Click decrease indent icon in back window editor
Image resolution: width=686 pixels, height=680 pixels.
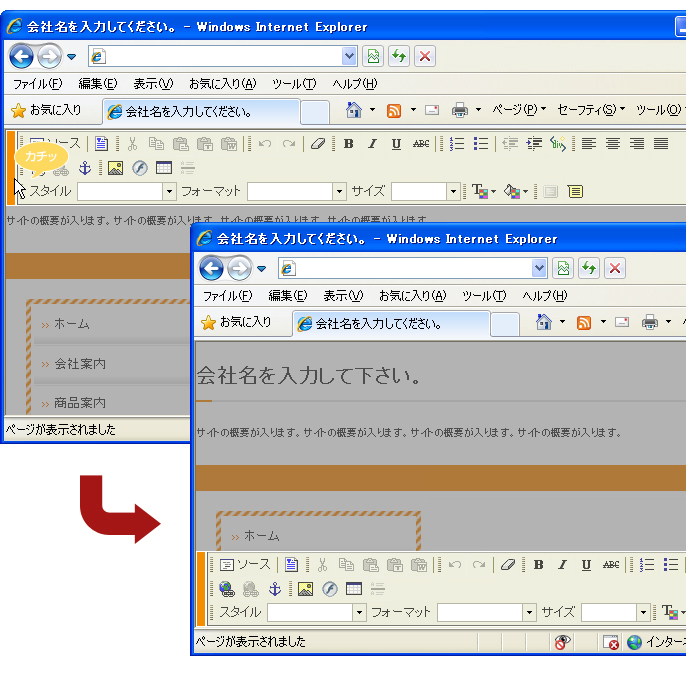coord(510,144)
